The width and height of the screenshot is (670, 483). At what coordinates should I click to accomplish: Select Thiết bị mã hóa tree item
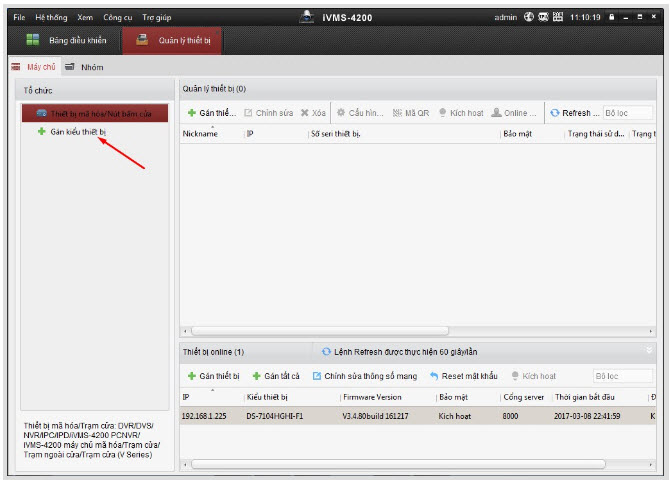(x=94, y=114)
